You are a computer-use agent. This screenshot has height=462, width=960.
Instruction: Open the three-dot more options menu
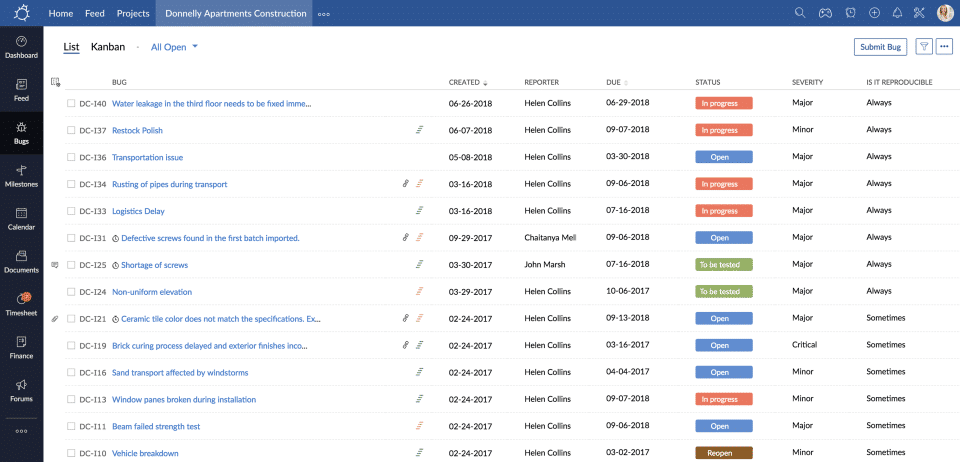coord(944,47)
